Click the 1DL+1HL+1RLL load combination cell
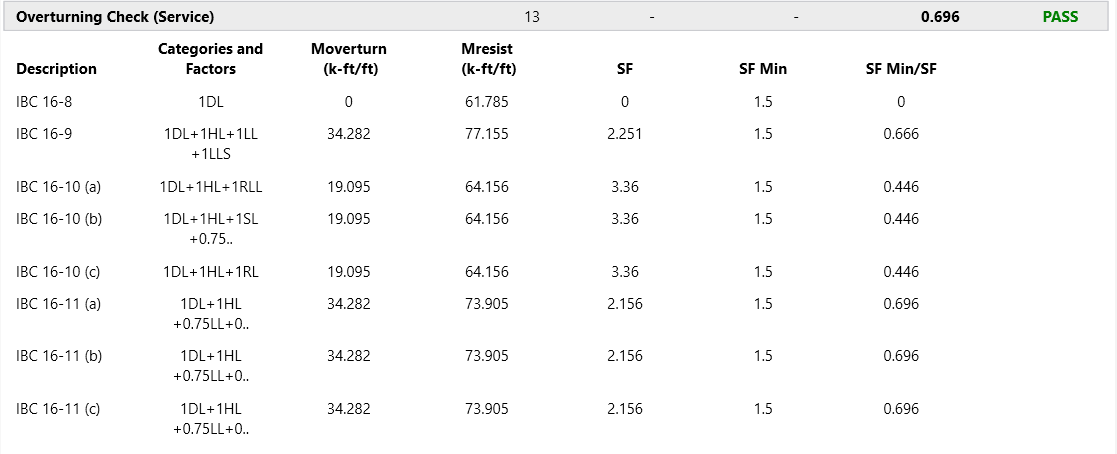The image size is (1117, 454). point(210,187)
